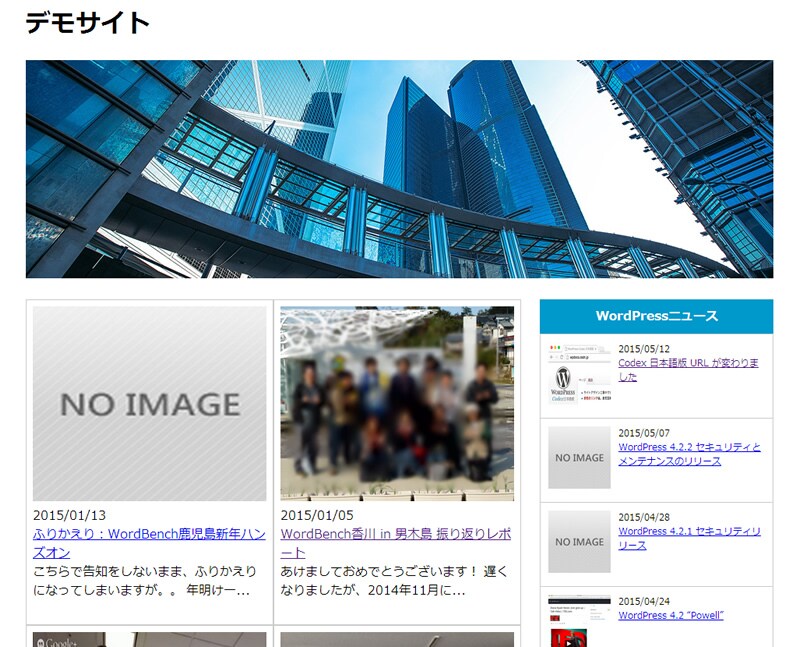Click the thumbnail beside the WordPress 4.2 Powell item
The image size is (800, 647).
[580, 621]
